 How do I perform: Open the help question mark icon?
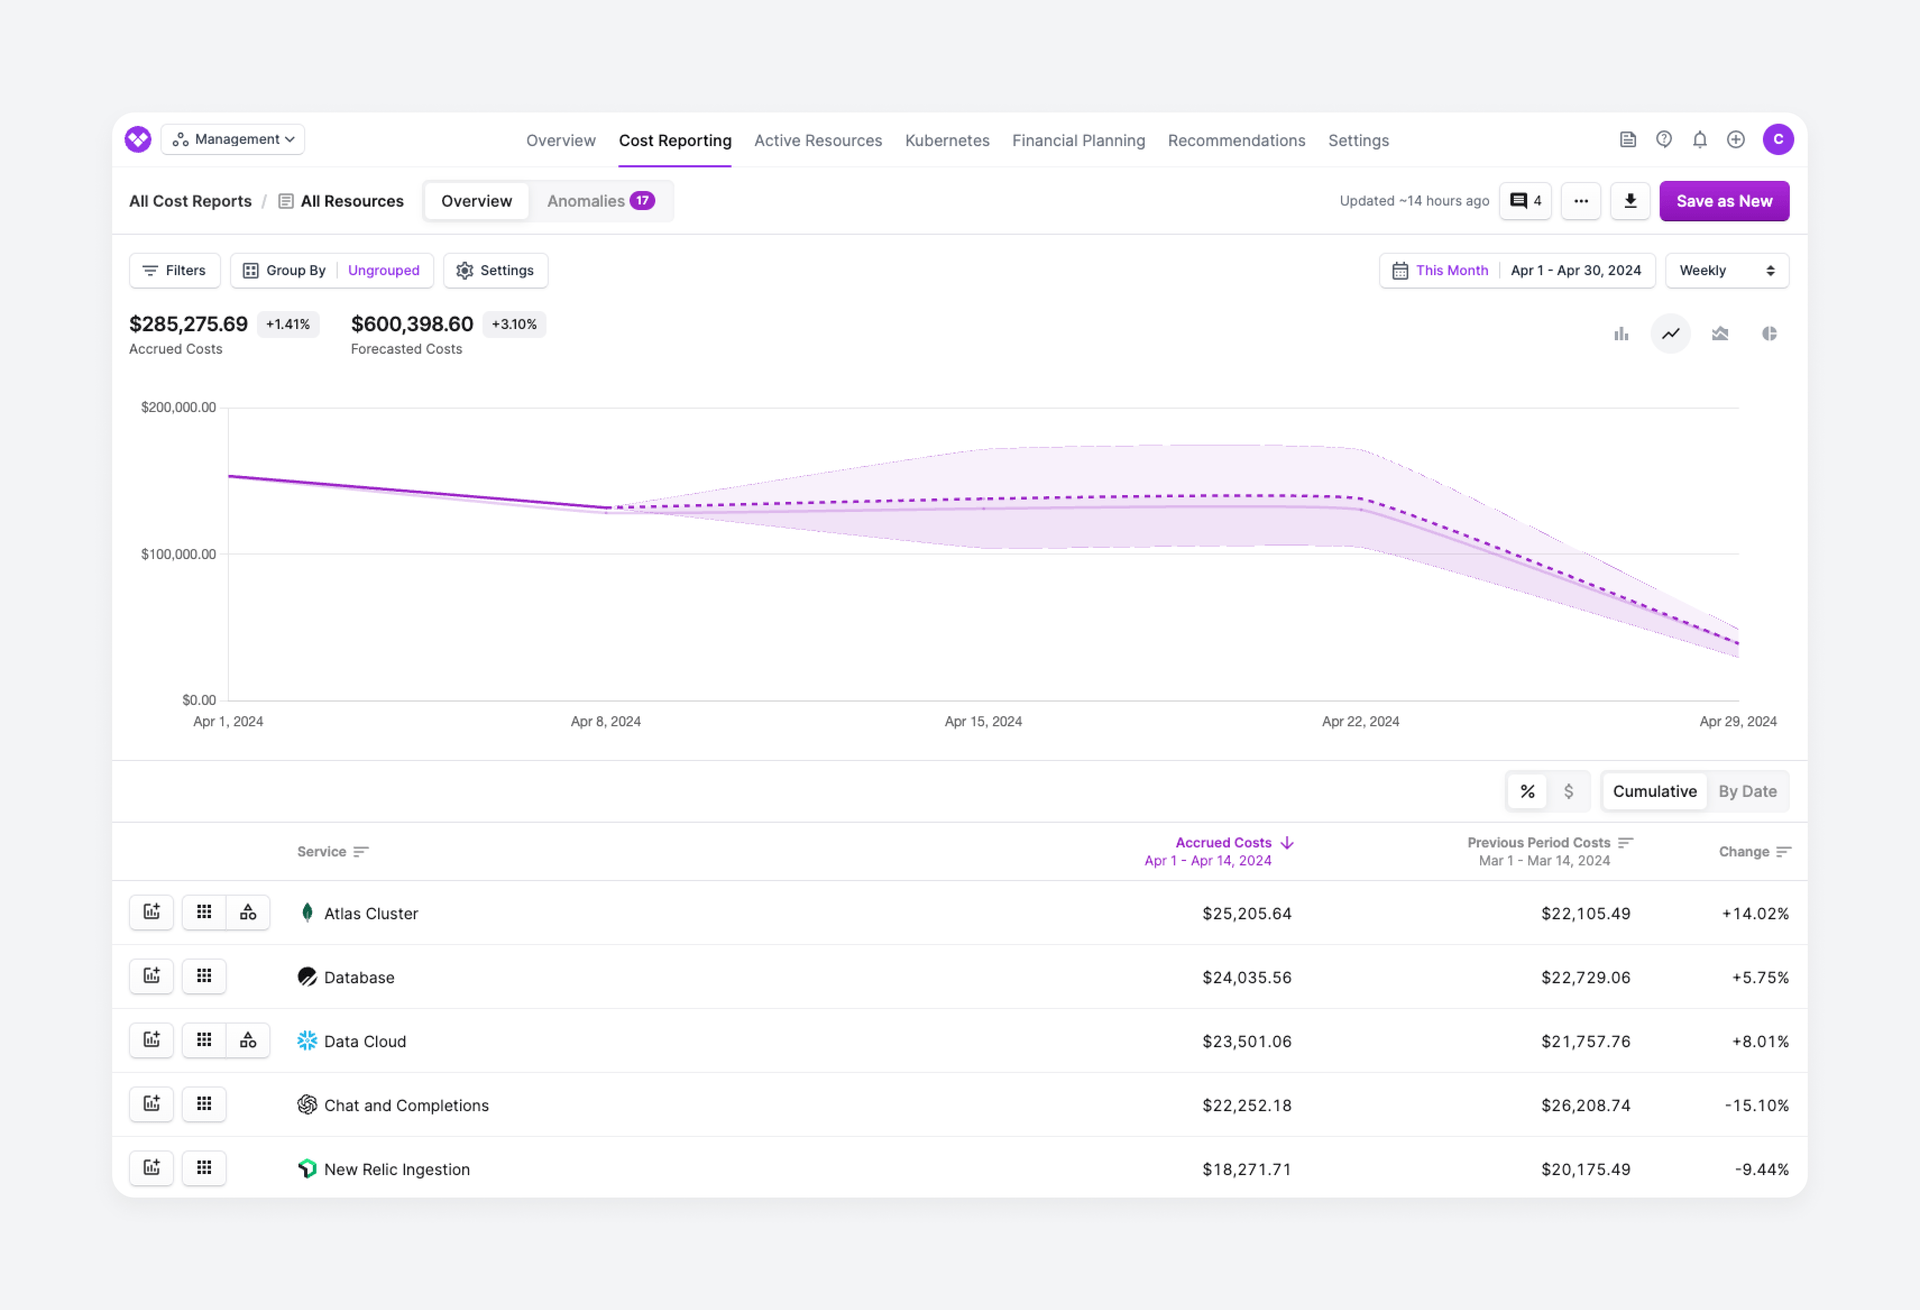tap(1664, 140)
